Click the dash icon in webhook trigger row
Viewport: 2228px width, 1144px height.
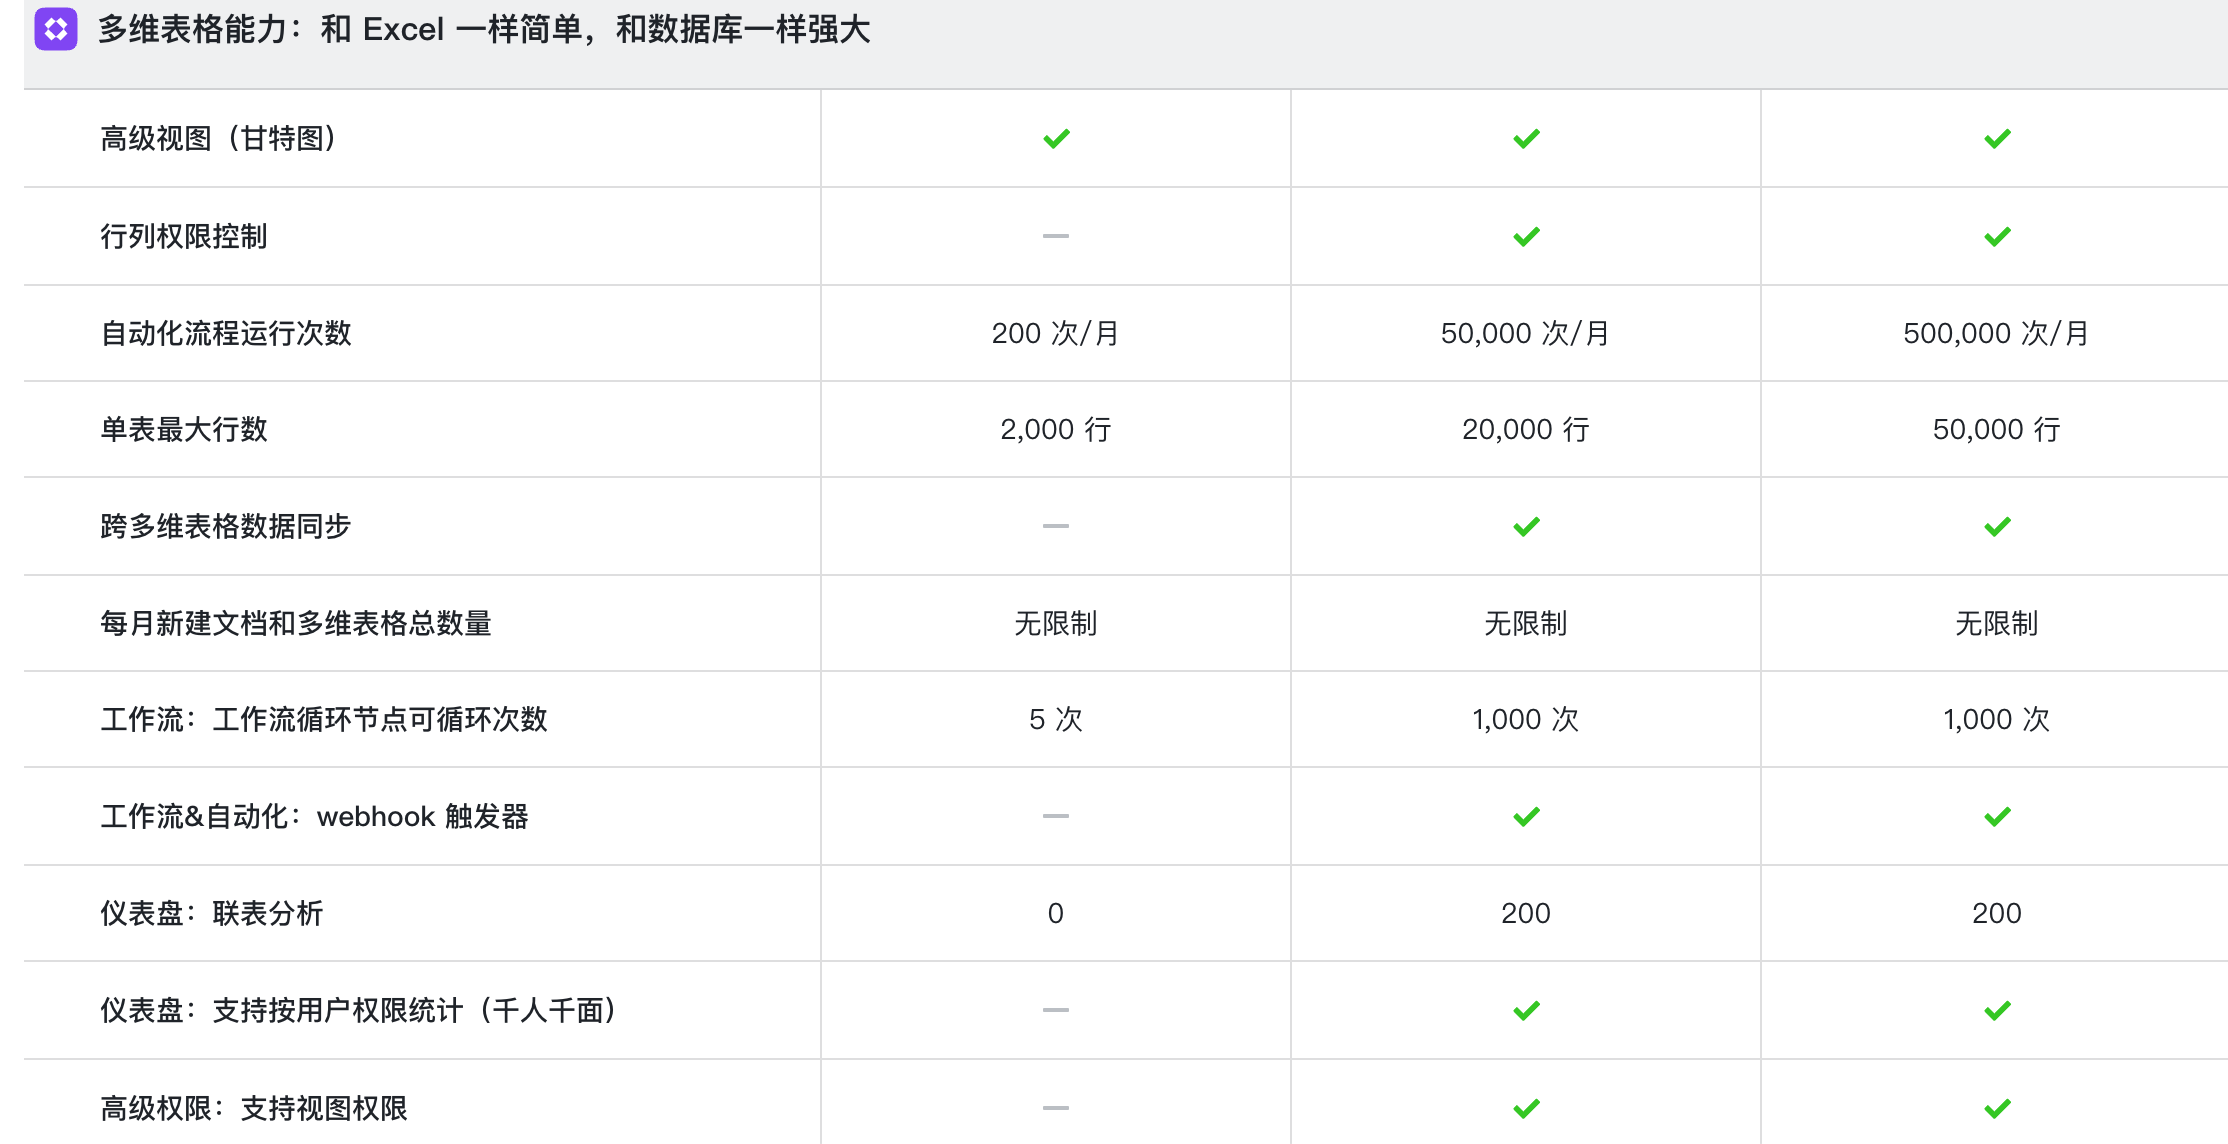point(1056,816)
